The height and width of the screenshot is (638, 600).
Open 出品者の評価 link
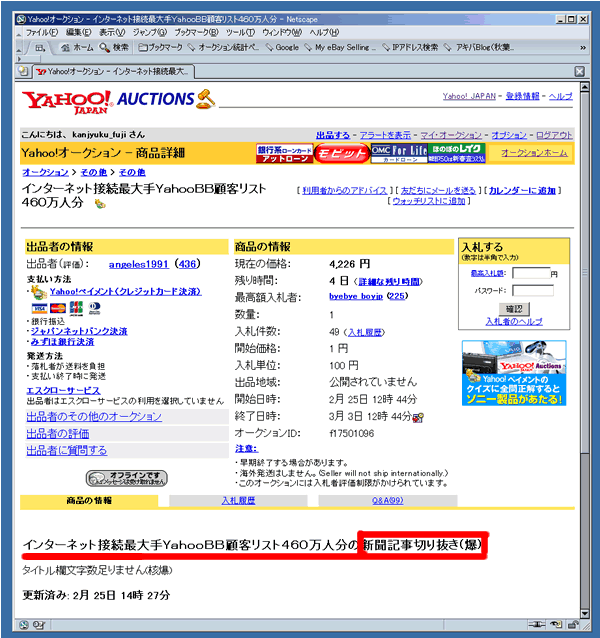pos(58,434)
